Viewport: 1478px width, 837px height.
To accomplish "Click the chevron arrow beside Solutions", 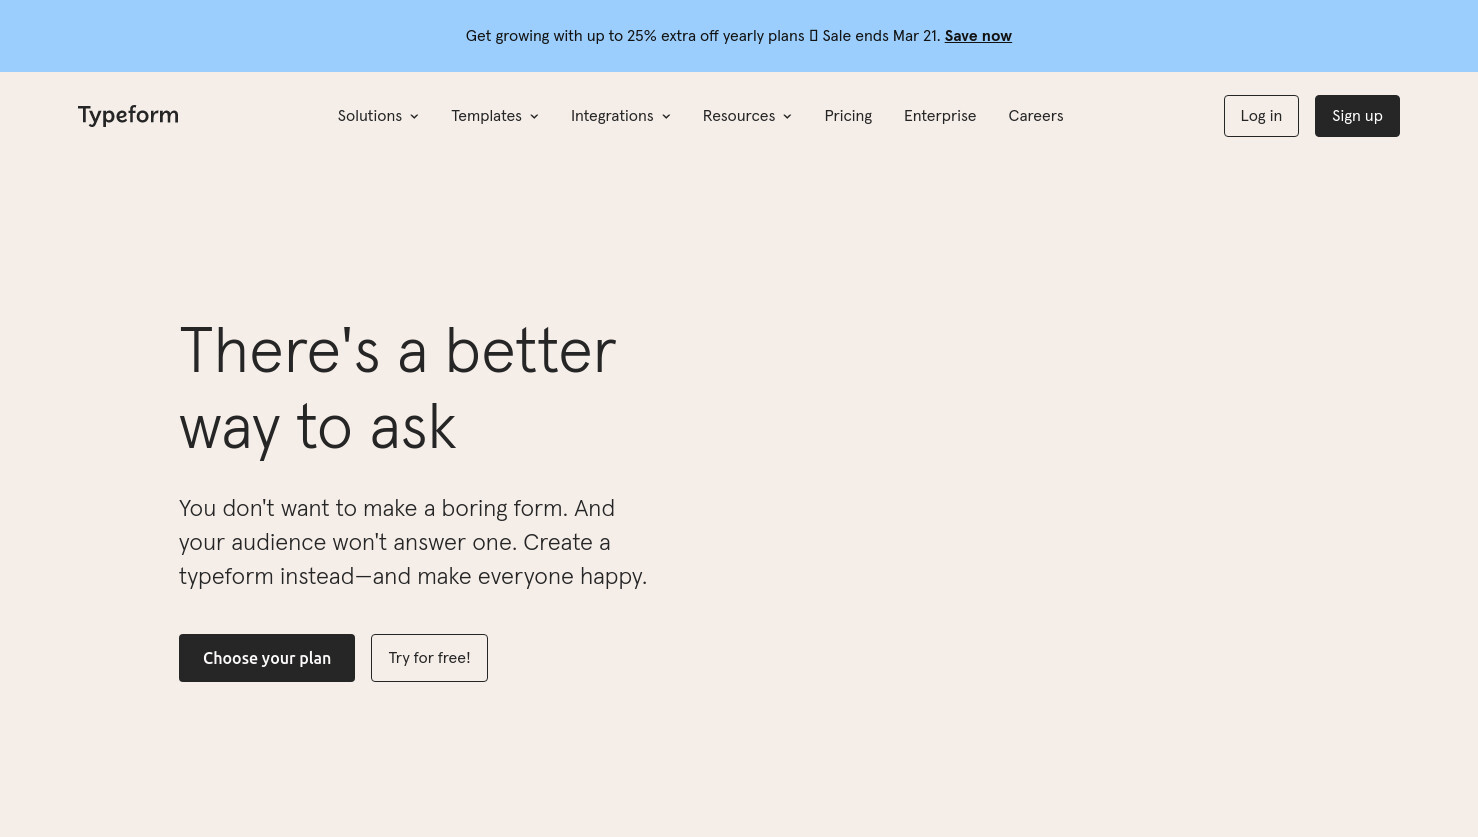I will point(414,117).
